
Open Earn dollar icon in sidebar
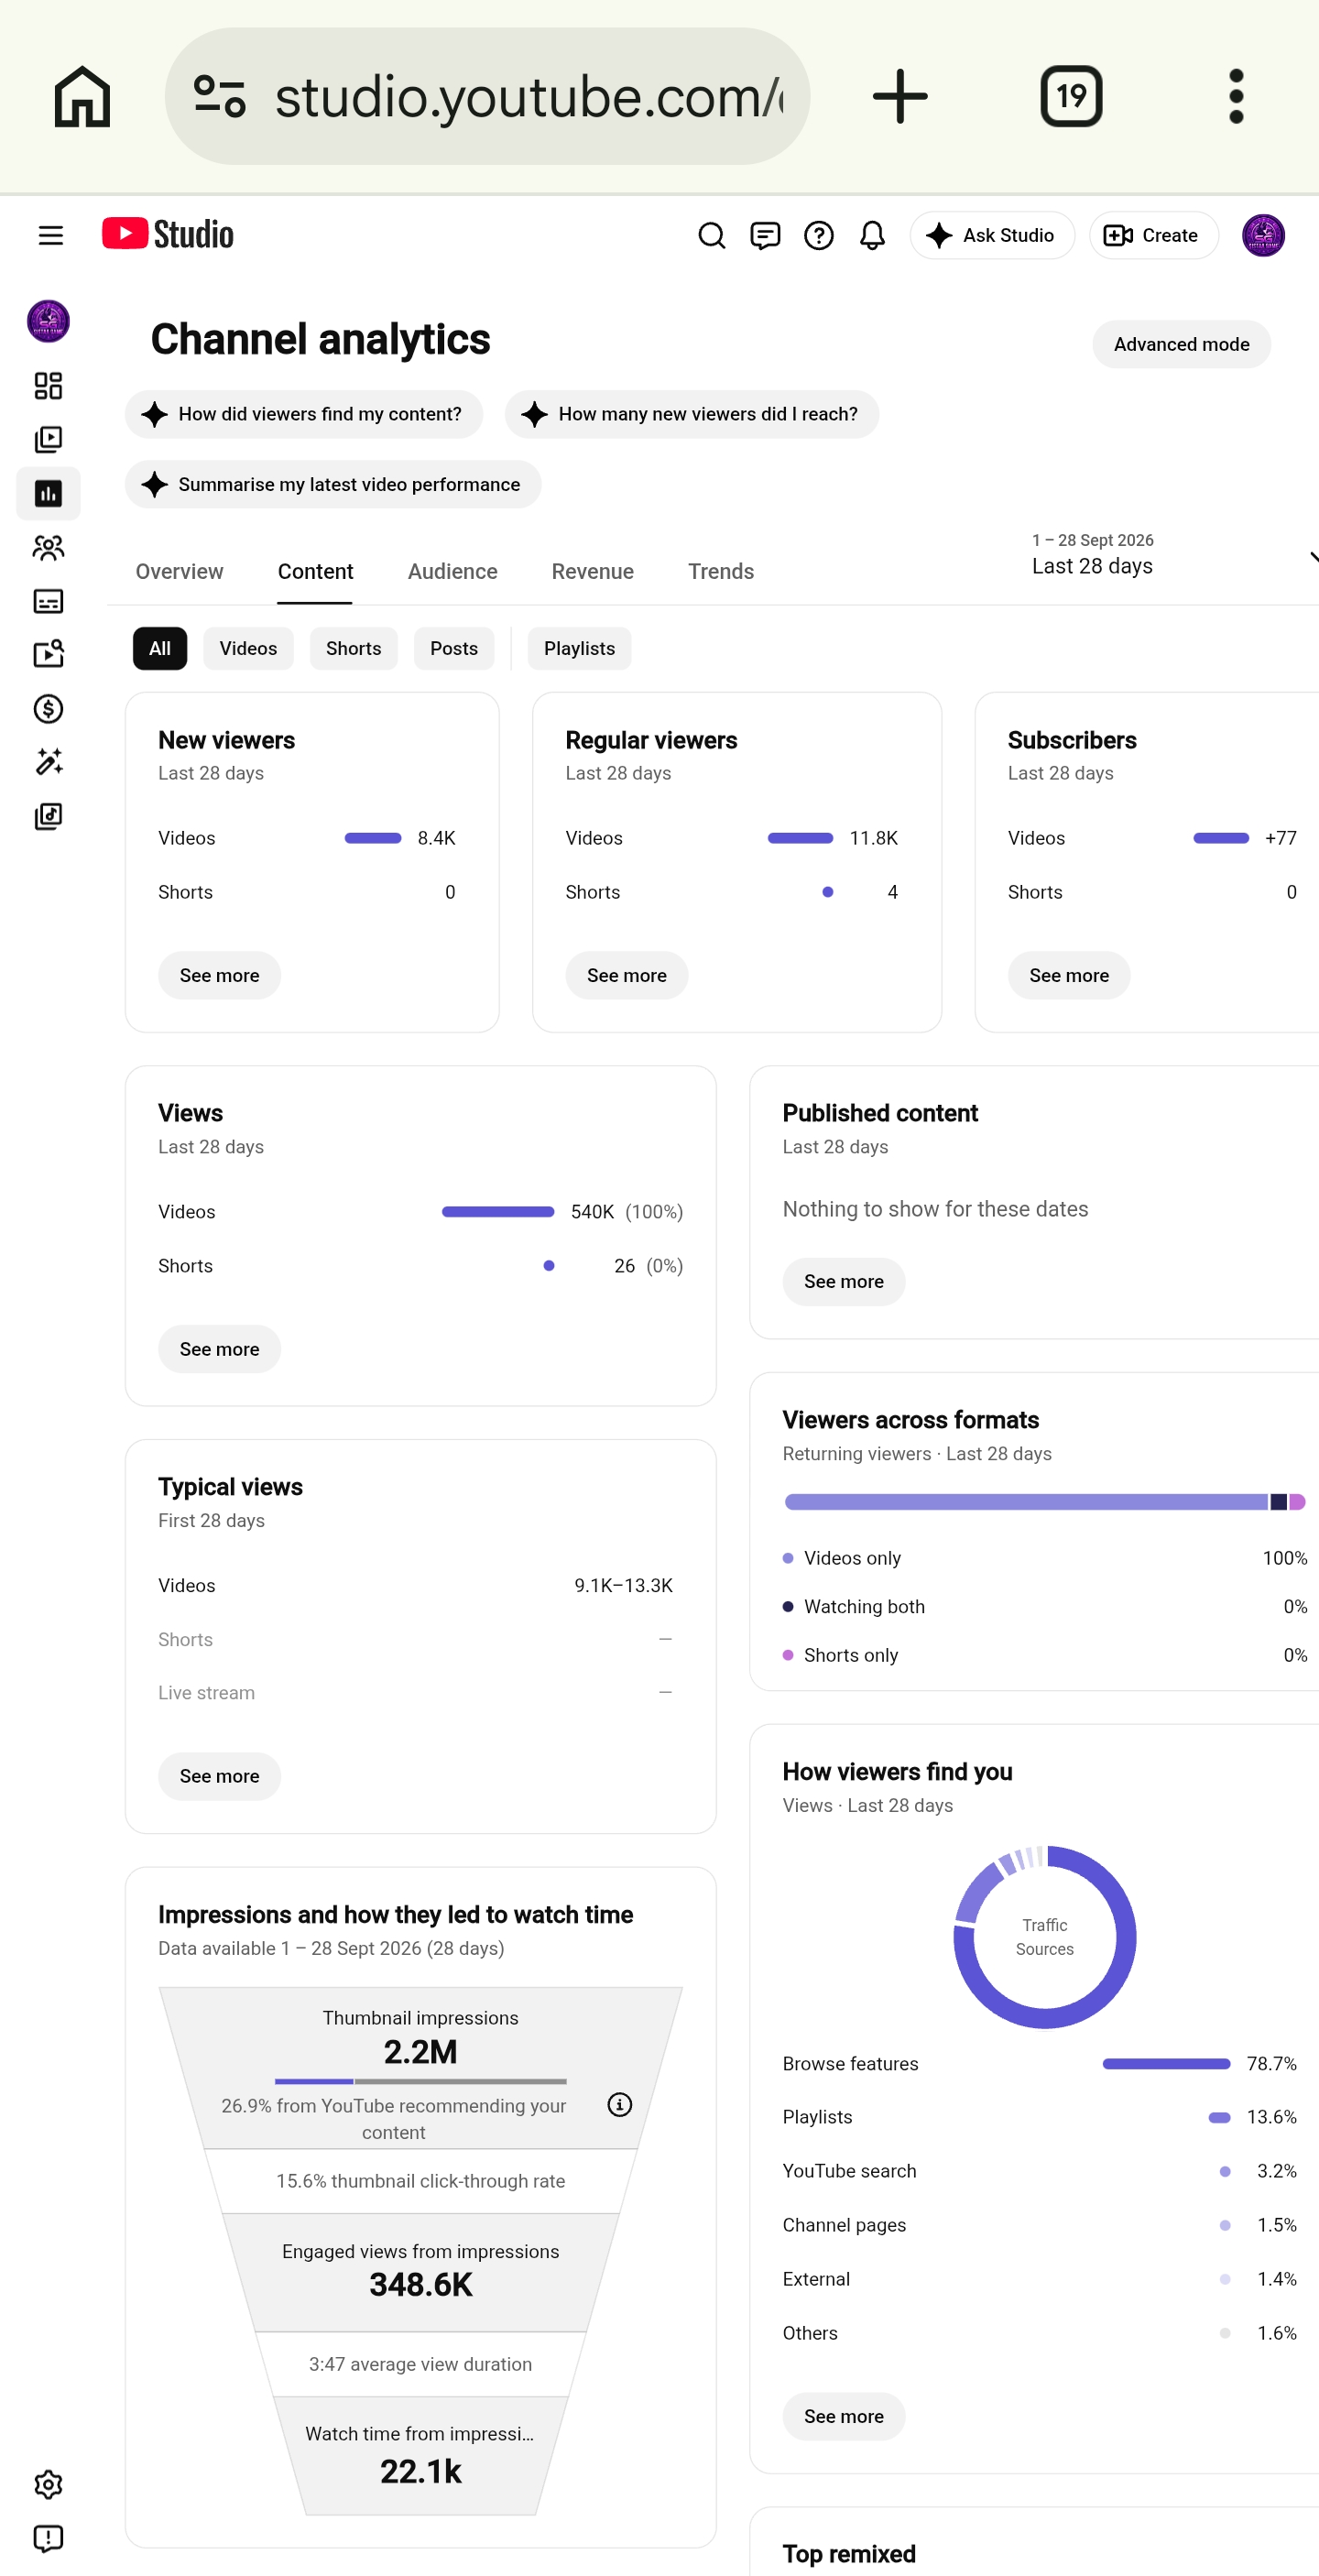click(48, 709)
